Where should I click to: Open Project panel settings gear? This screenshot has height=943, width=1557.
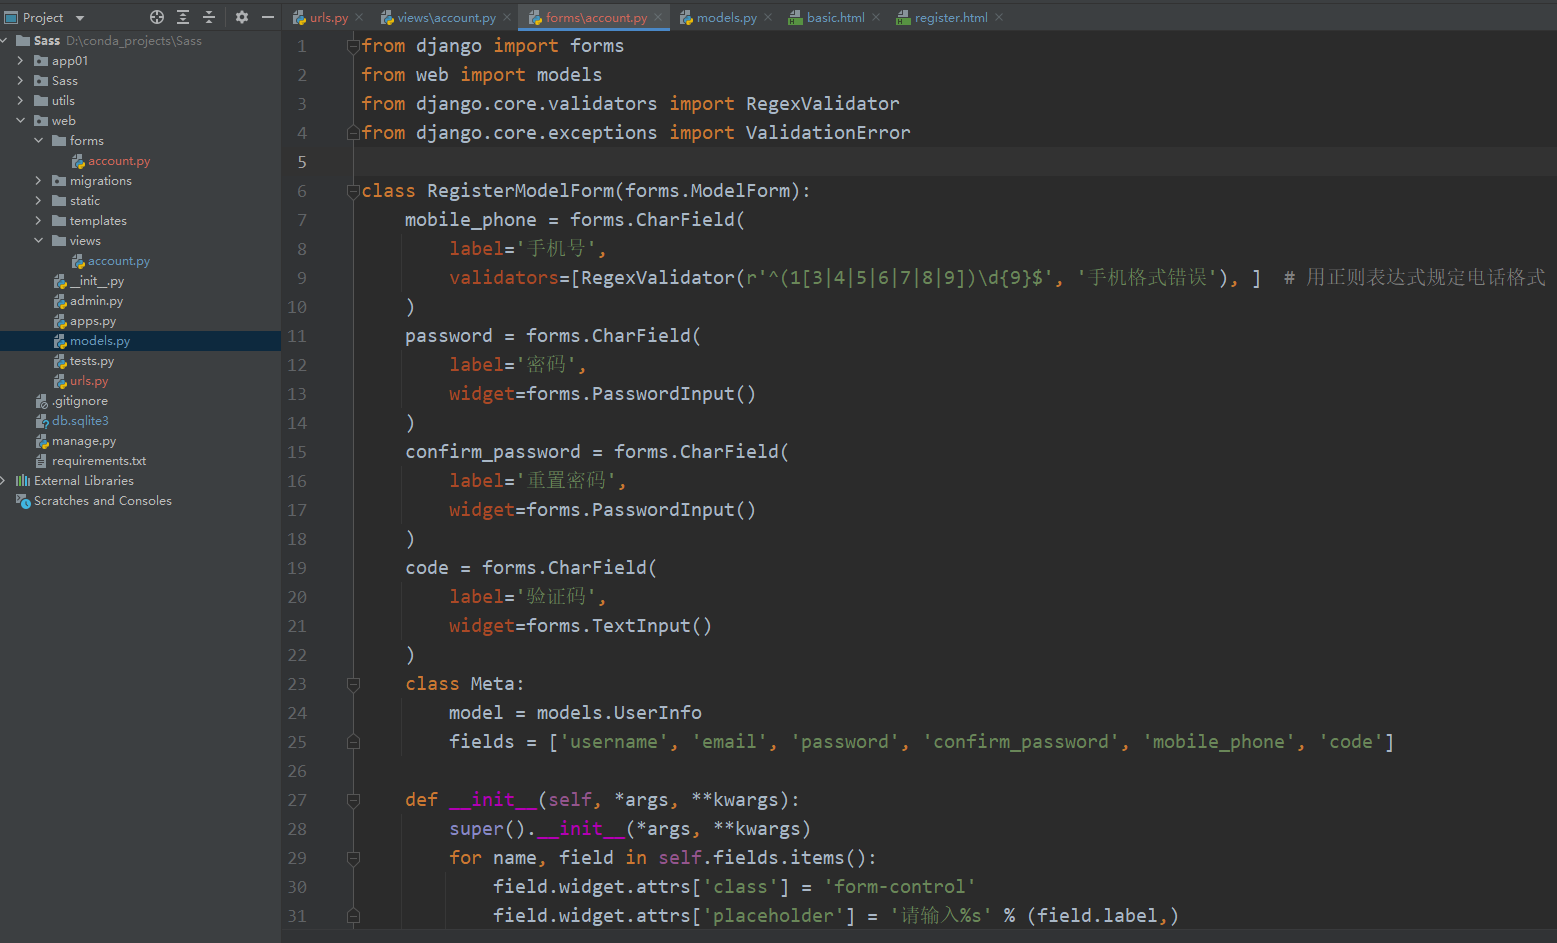click(241, 17)
